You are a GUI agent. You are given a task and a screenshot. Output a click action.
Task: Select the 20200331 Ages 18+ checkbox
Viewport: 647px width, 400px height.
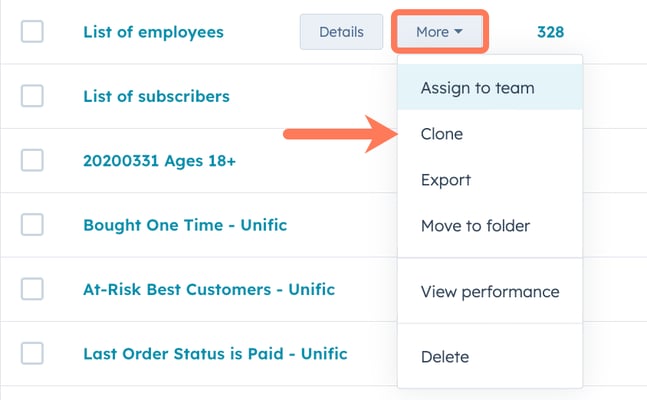(x=32, y=160)
